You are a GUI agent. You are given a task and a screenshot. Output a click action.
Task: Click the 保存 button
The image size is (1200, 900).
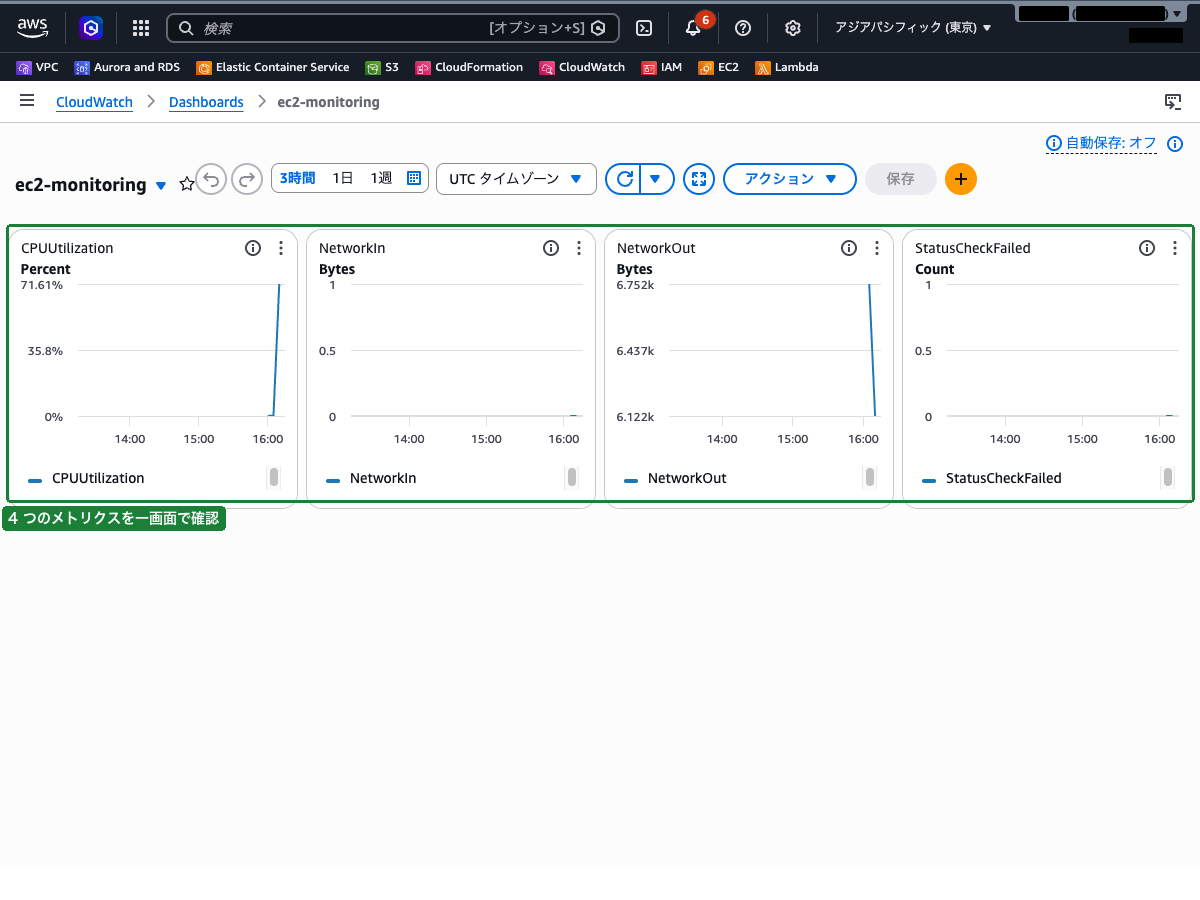tap(901, 179)
